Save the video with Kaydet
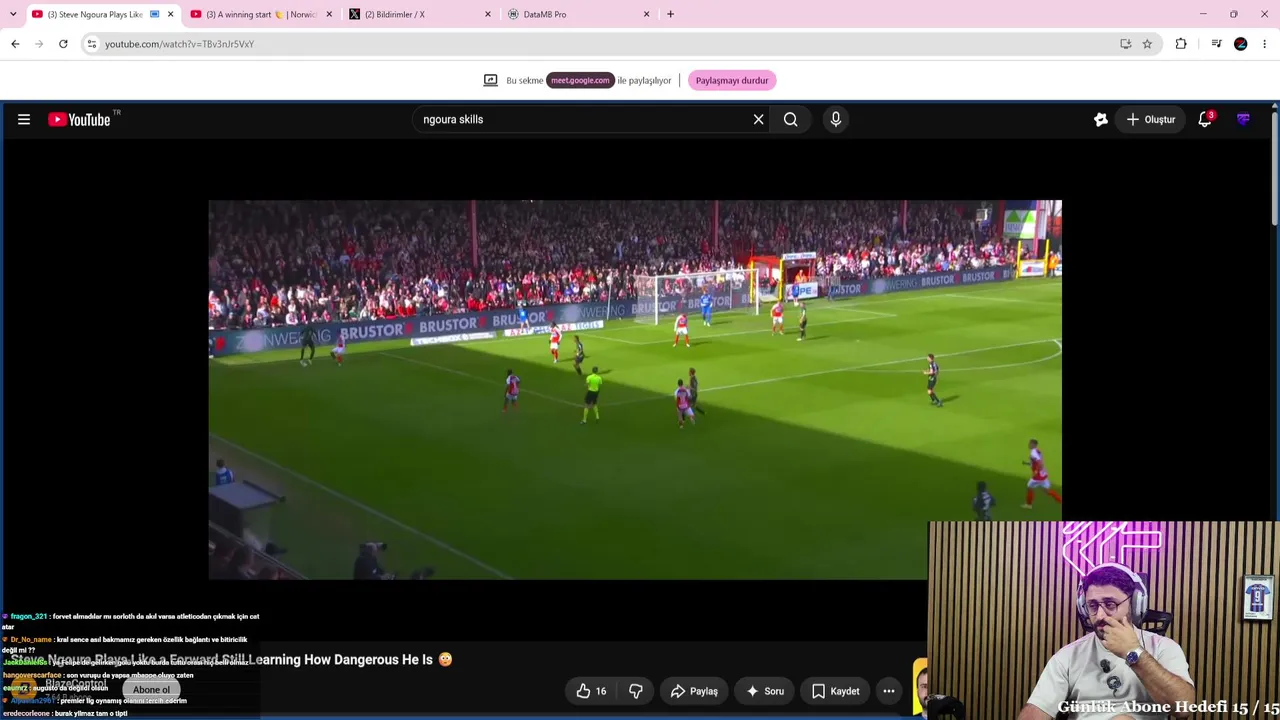1280x720 pixels. coord(835,691)
